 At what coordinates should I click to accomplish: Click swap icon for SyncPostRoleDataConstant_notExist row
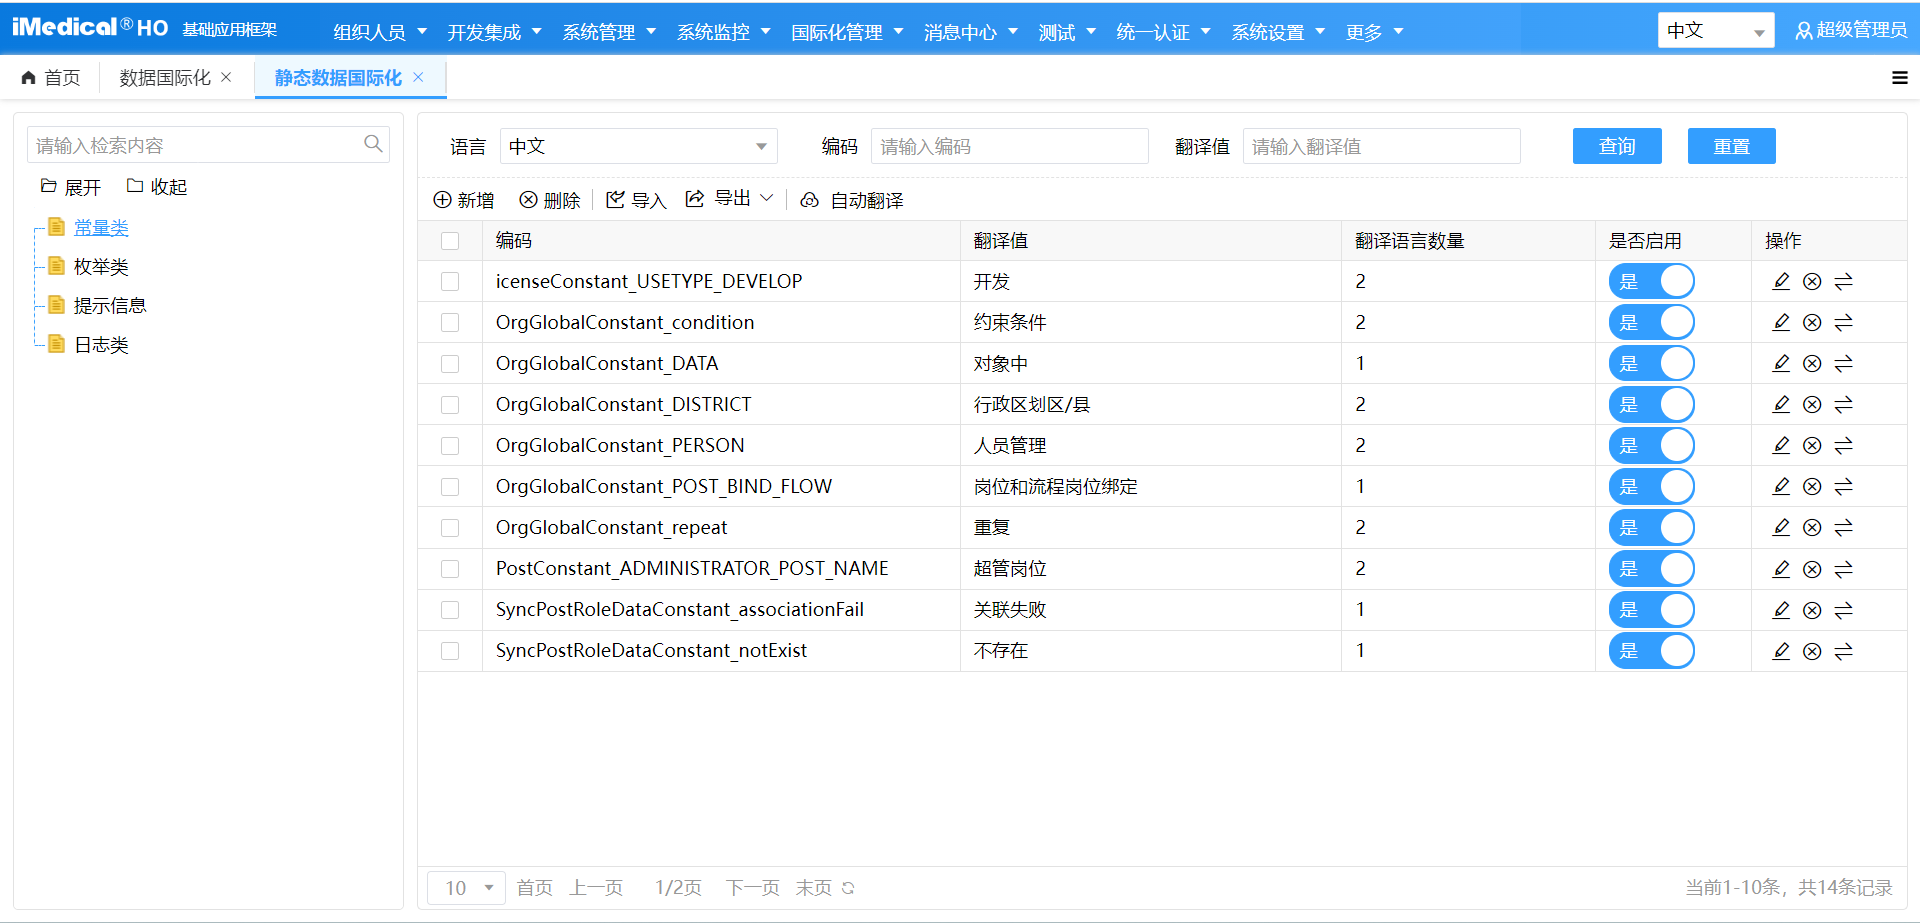pyautogui.click(x=1844, y=651)
